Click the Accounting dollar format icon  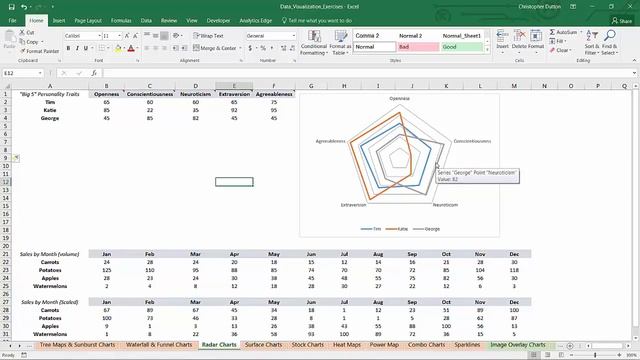[250, 48]
